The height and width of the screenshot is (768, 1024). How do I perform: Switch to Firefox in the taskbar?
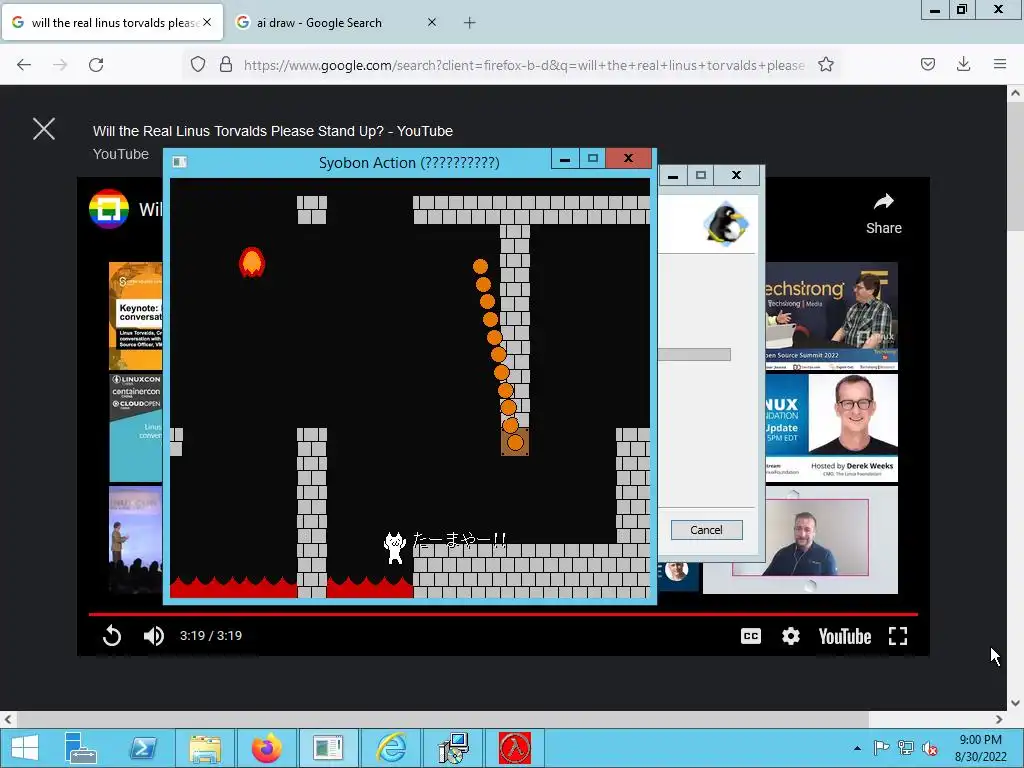click(x=266, y=748)
